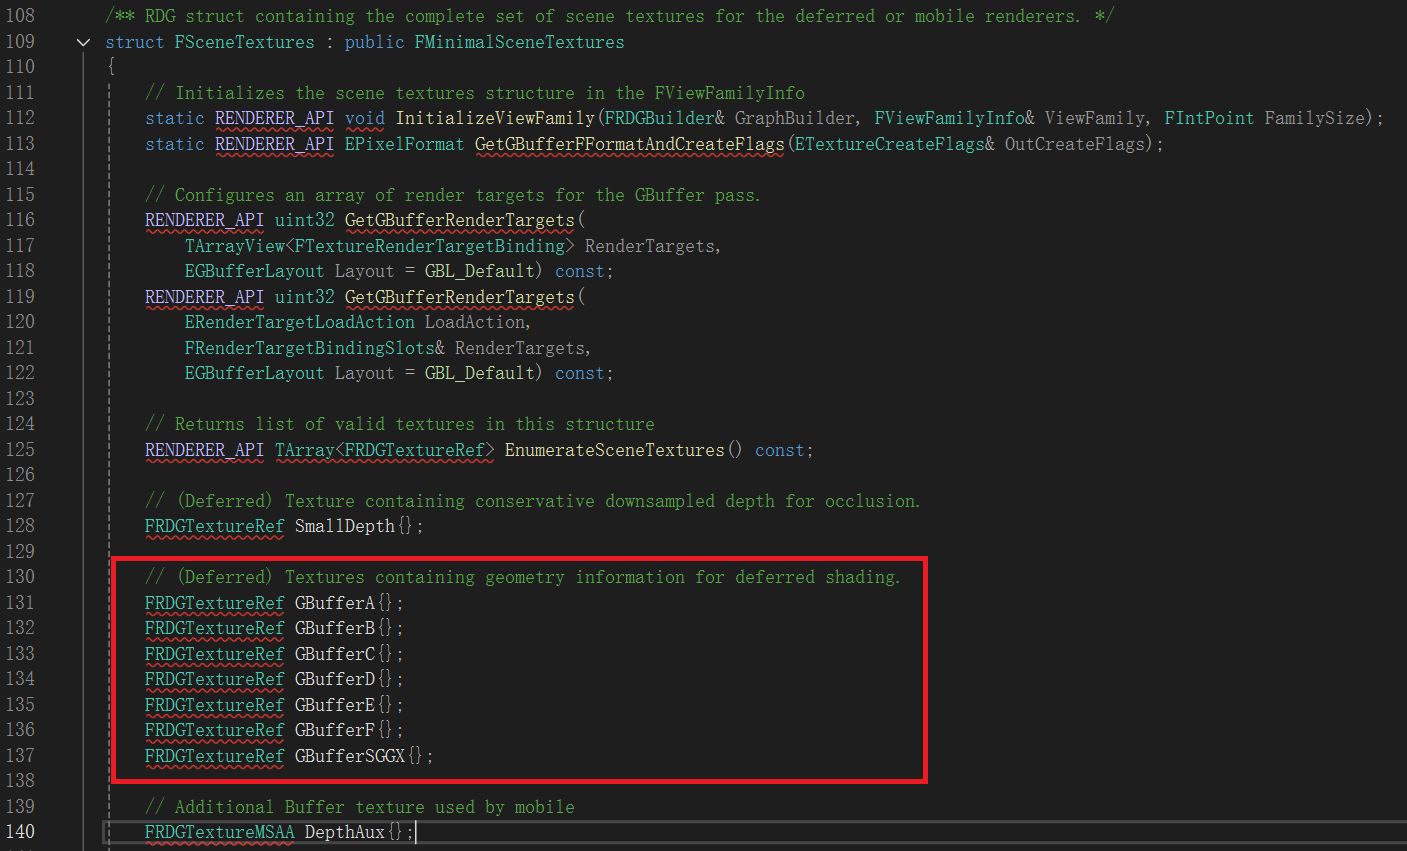Click EGBufferLayout type on line 118
Viewport: 1407px width, 851px height.
(x=254, y=271)
